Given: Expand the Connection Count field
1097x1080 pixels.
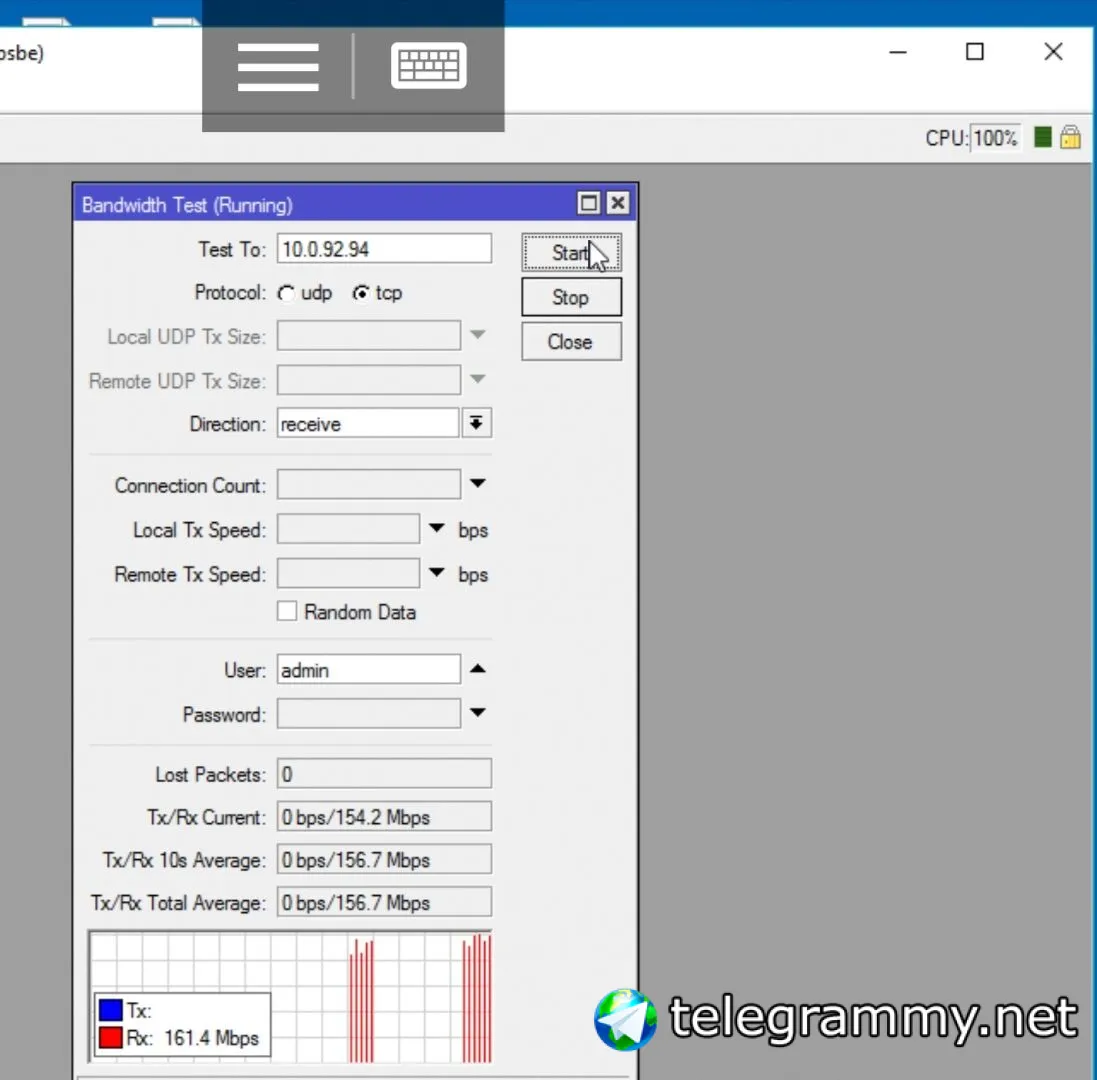Looking at the screenshot, I should pos(478,483).
